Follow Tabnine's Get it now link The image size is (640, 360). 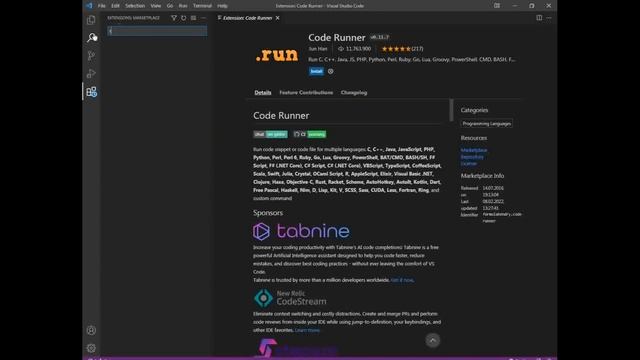tap(402, 280)
